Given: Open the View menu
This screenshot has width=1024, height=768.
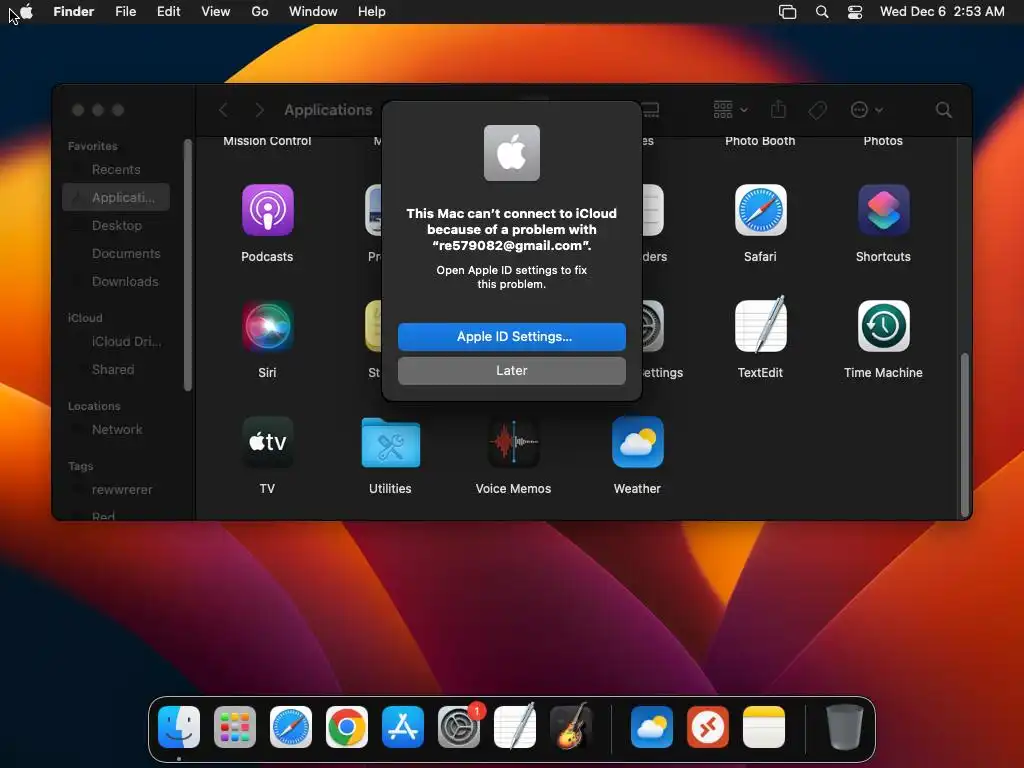Looking at the screenshot, I should pos(216,12).
